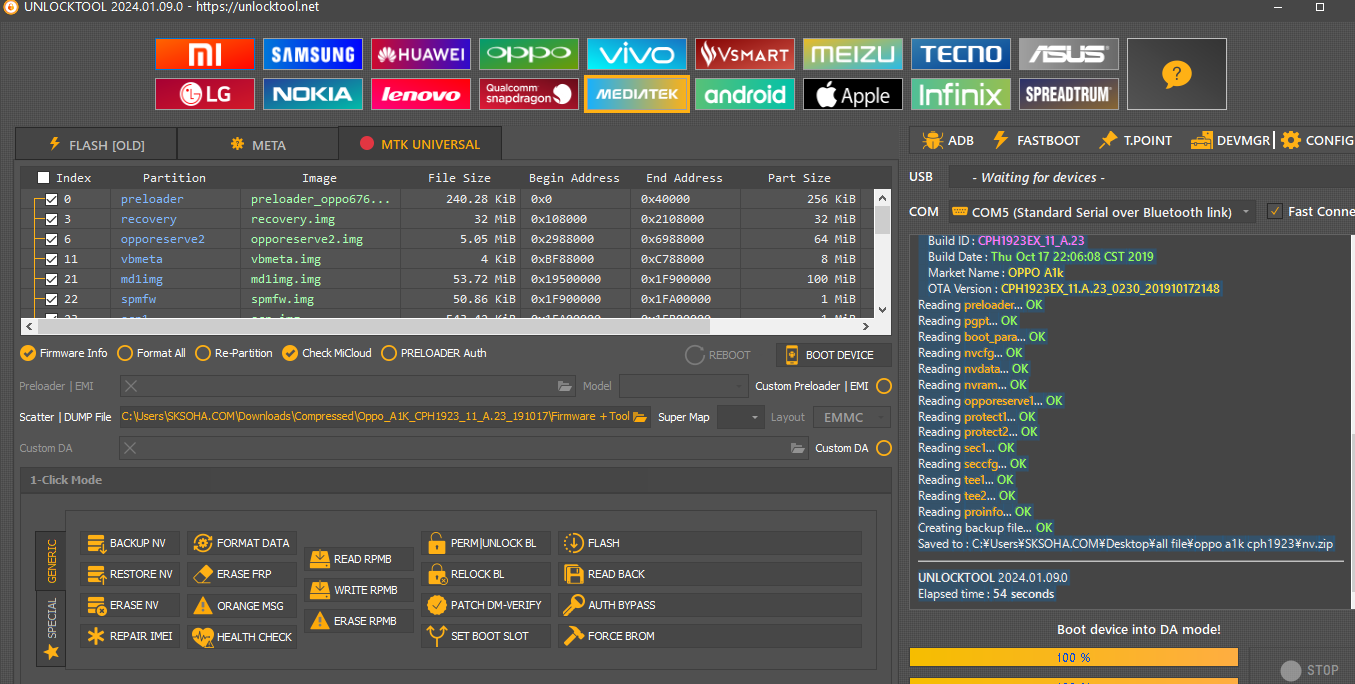Click the Spreadtrum brand logo

[1068, 95]
